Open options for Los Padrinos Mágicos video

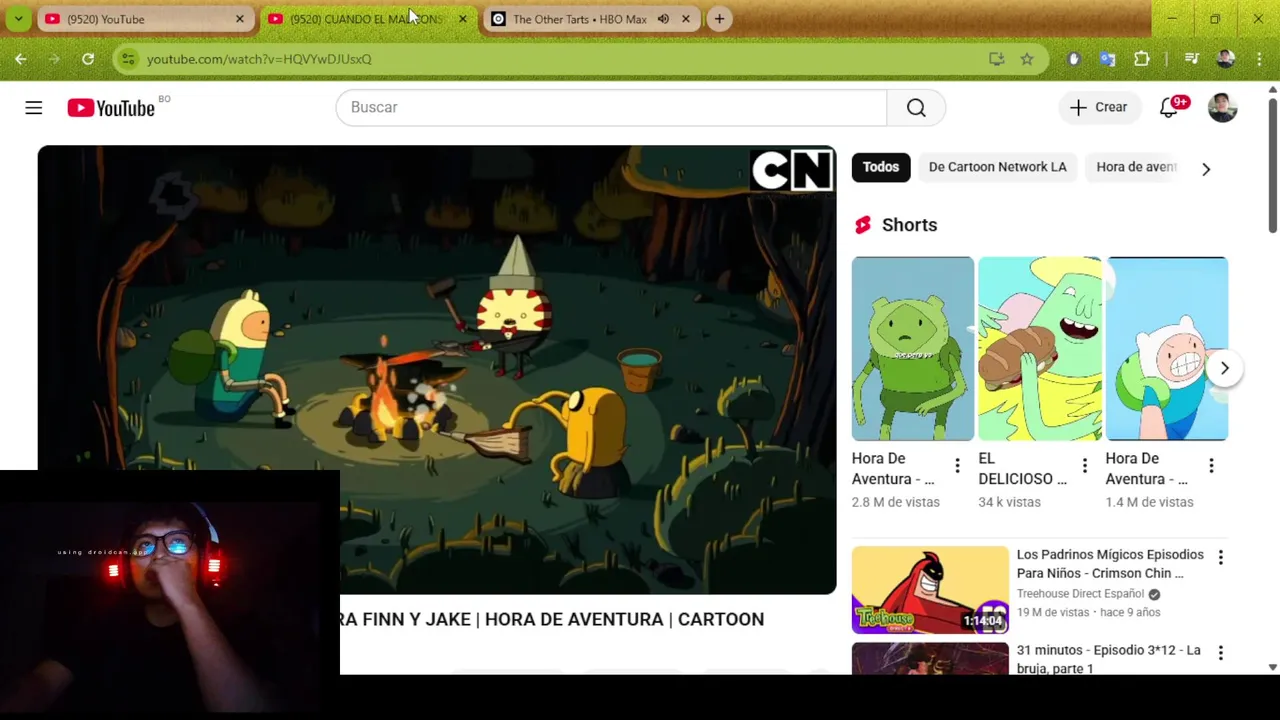coord(1220,557)
